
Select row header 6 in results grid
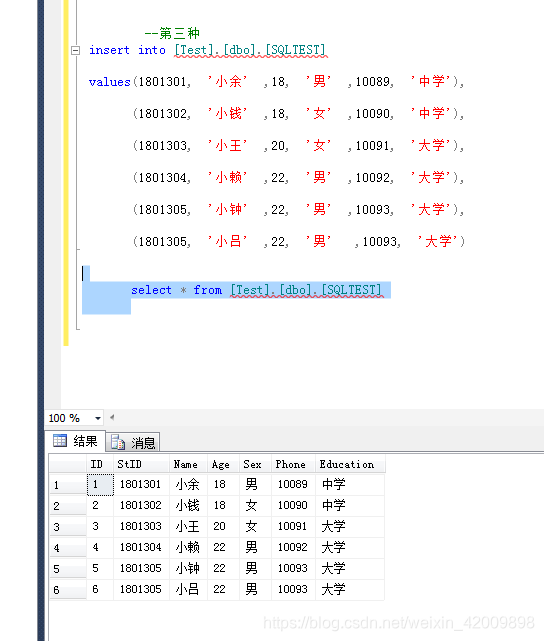(68, 590)
